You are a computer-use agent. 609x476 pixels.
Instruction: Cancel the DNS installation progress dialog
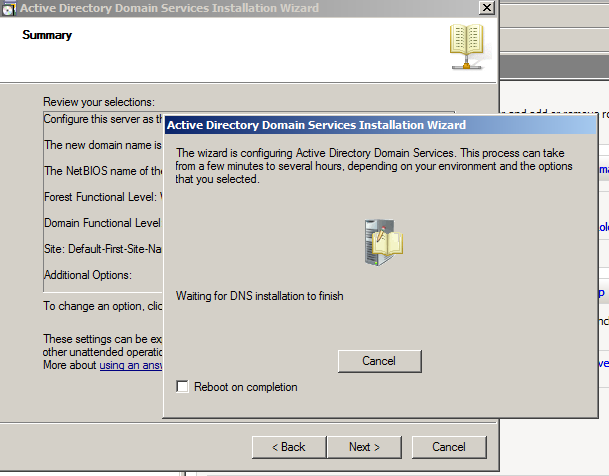(379, 361)
